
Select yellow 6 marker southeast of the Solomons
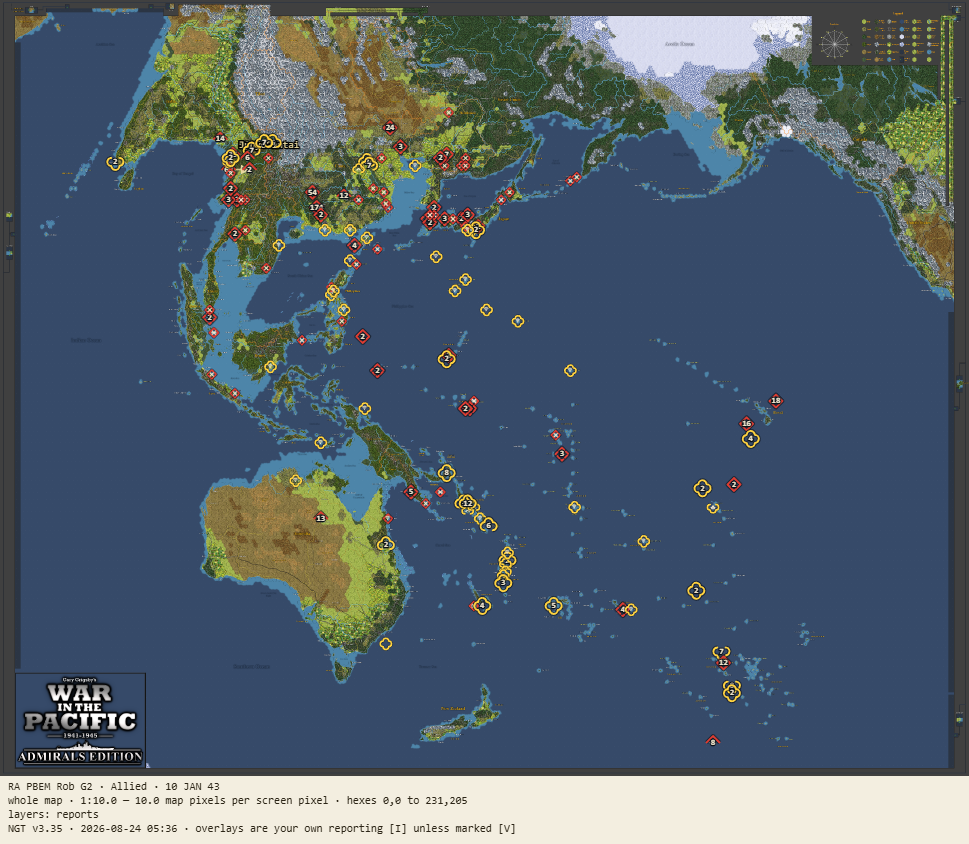(x=488, y=525)
